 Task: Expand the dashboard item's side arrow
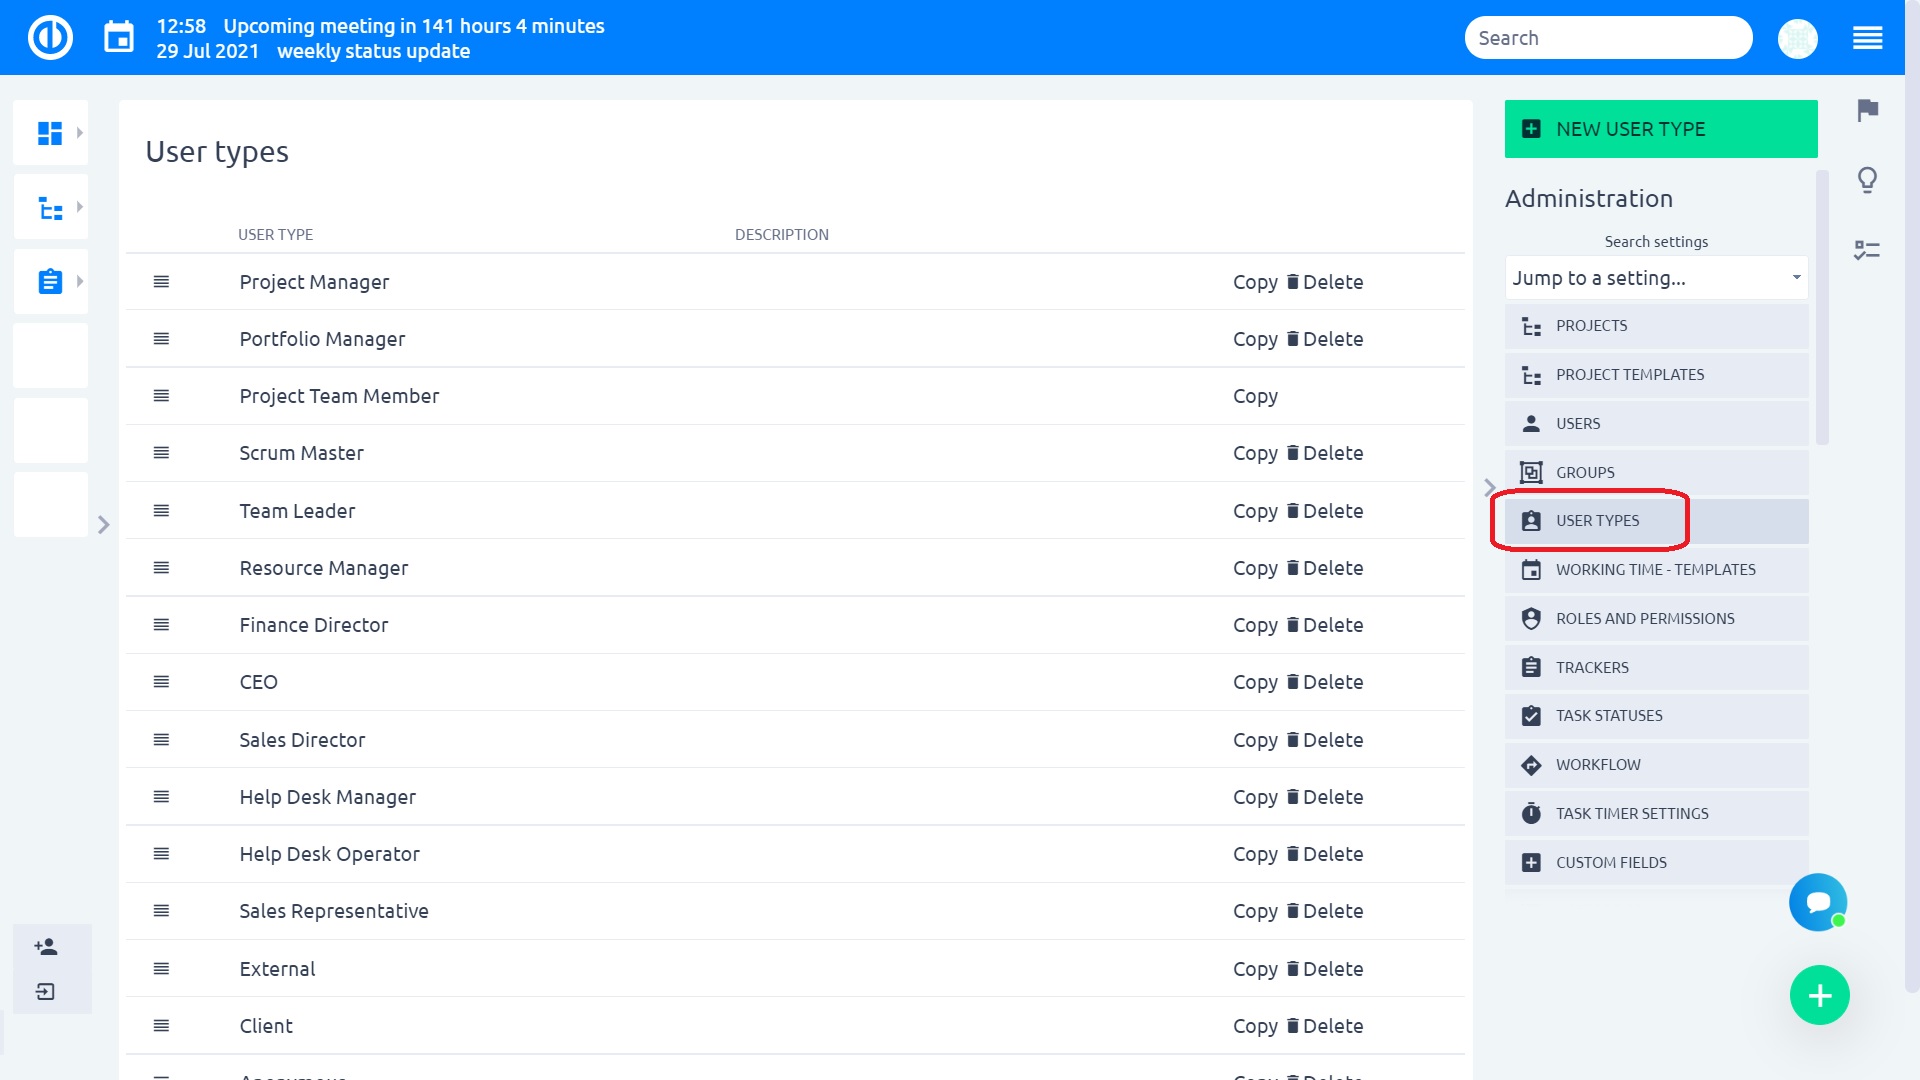pos(79,130)
